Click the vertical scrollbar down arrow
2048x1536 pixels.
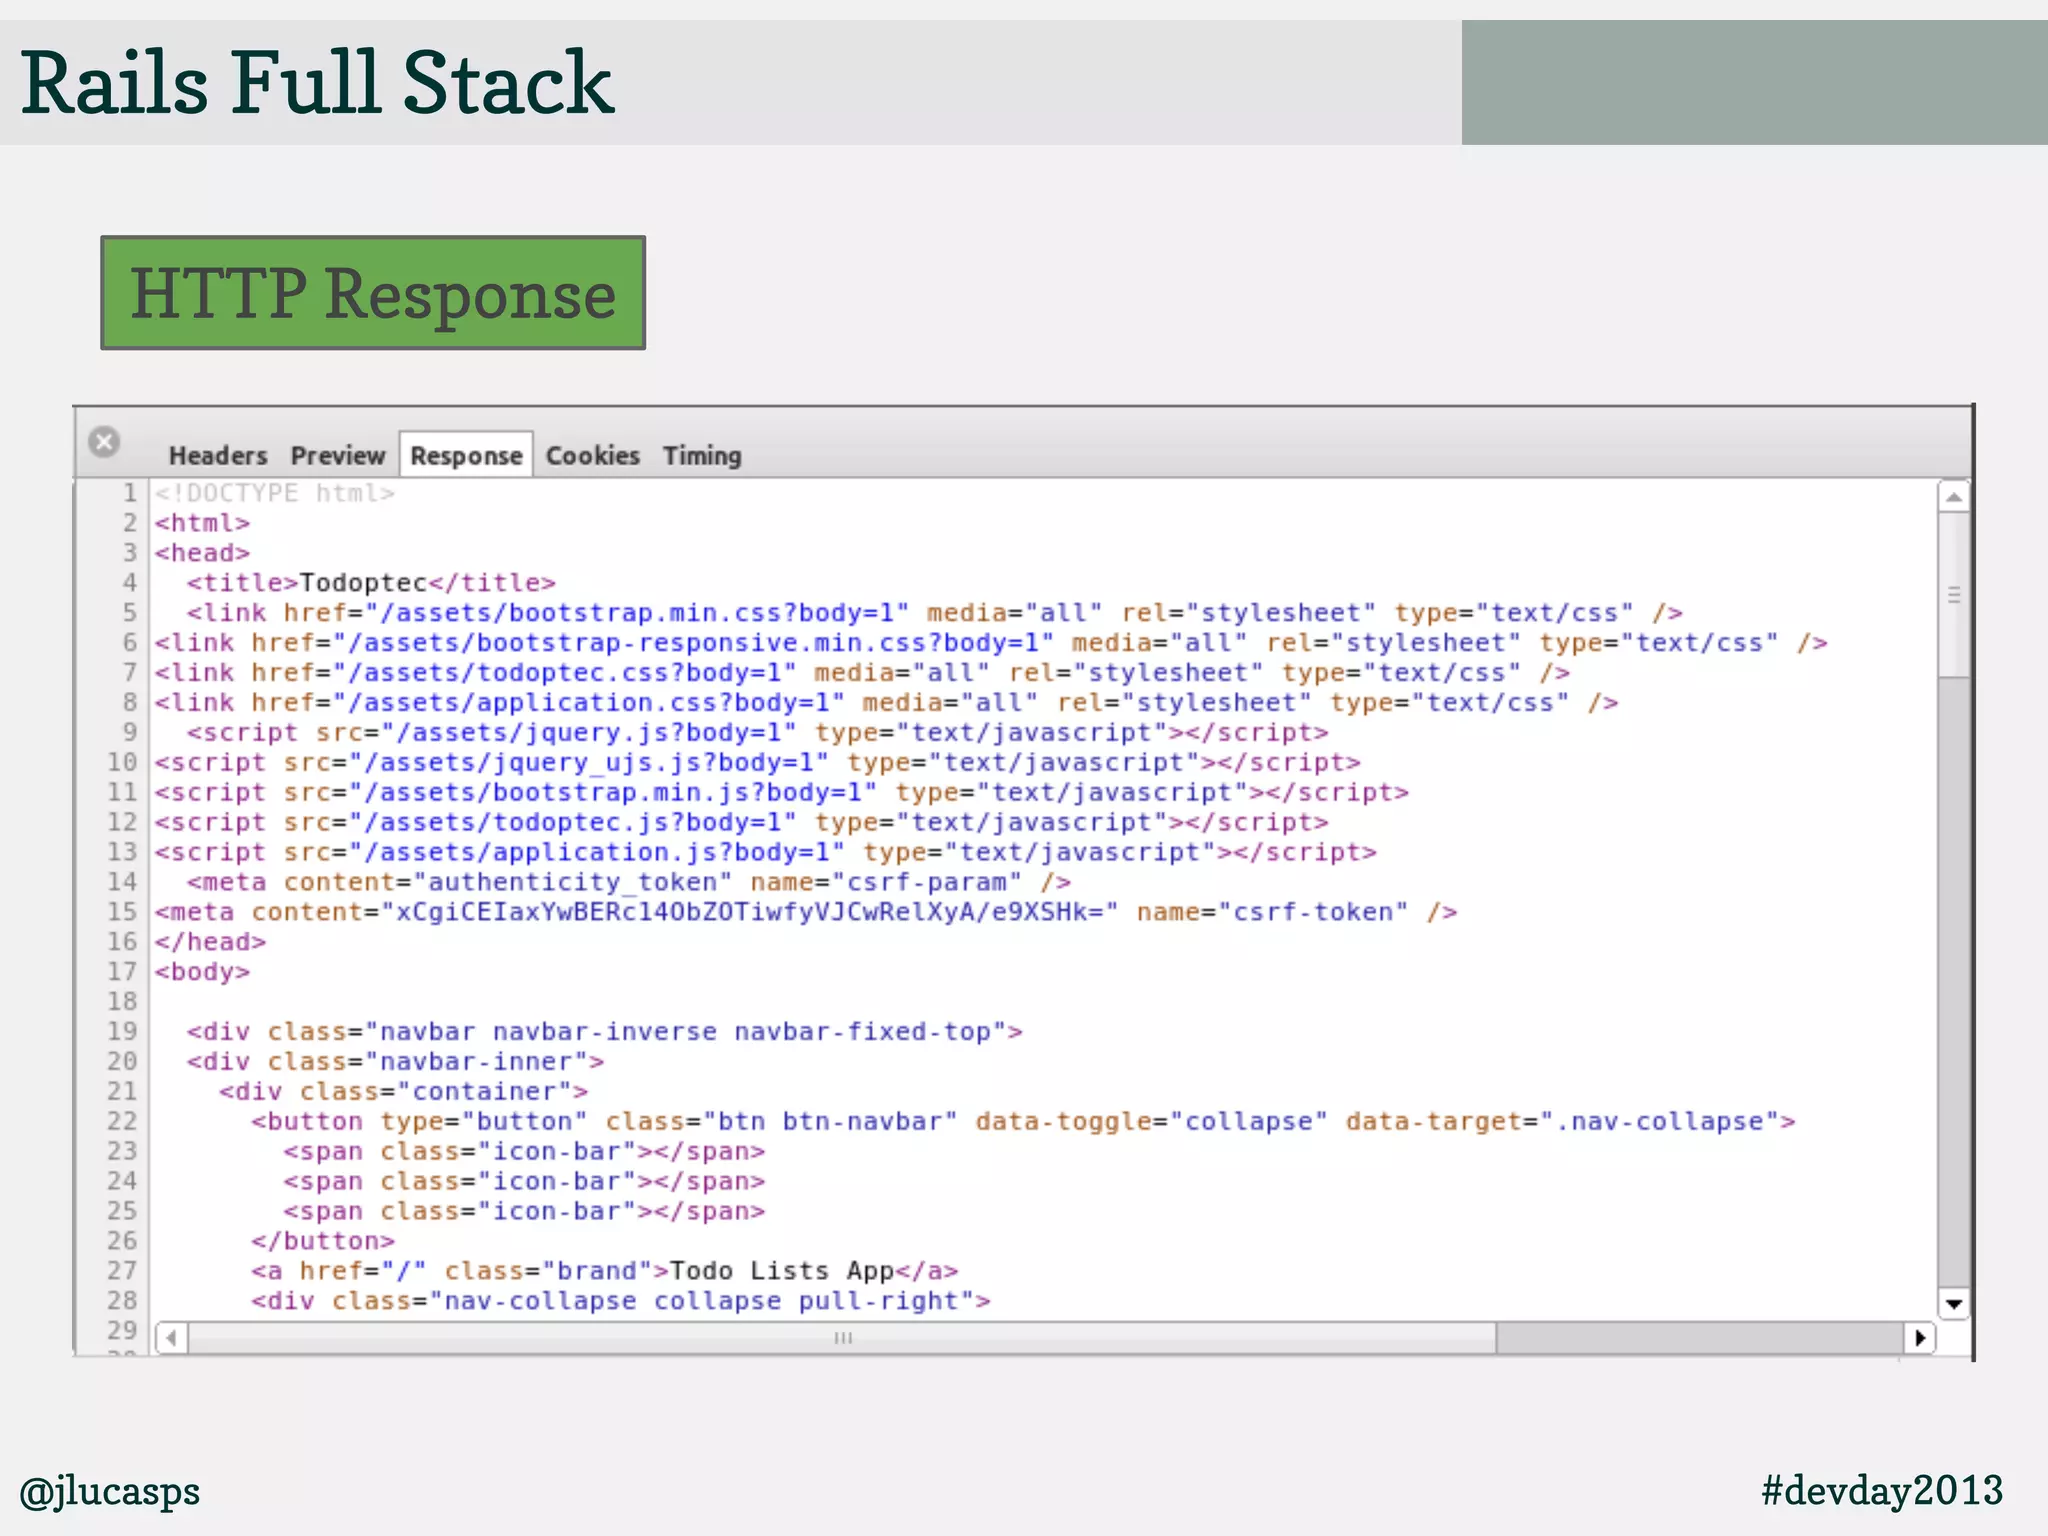[1953, 1303]
